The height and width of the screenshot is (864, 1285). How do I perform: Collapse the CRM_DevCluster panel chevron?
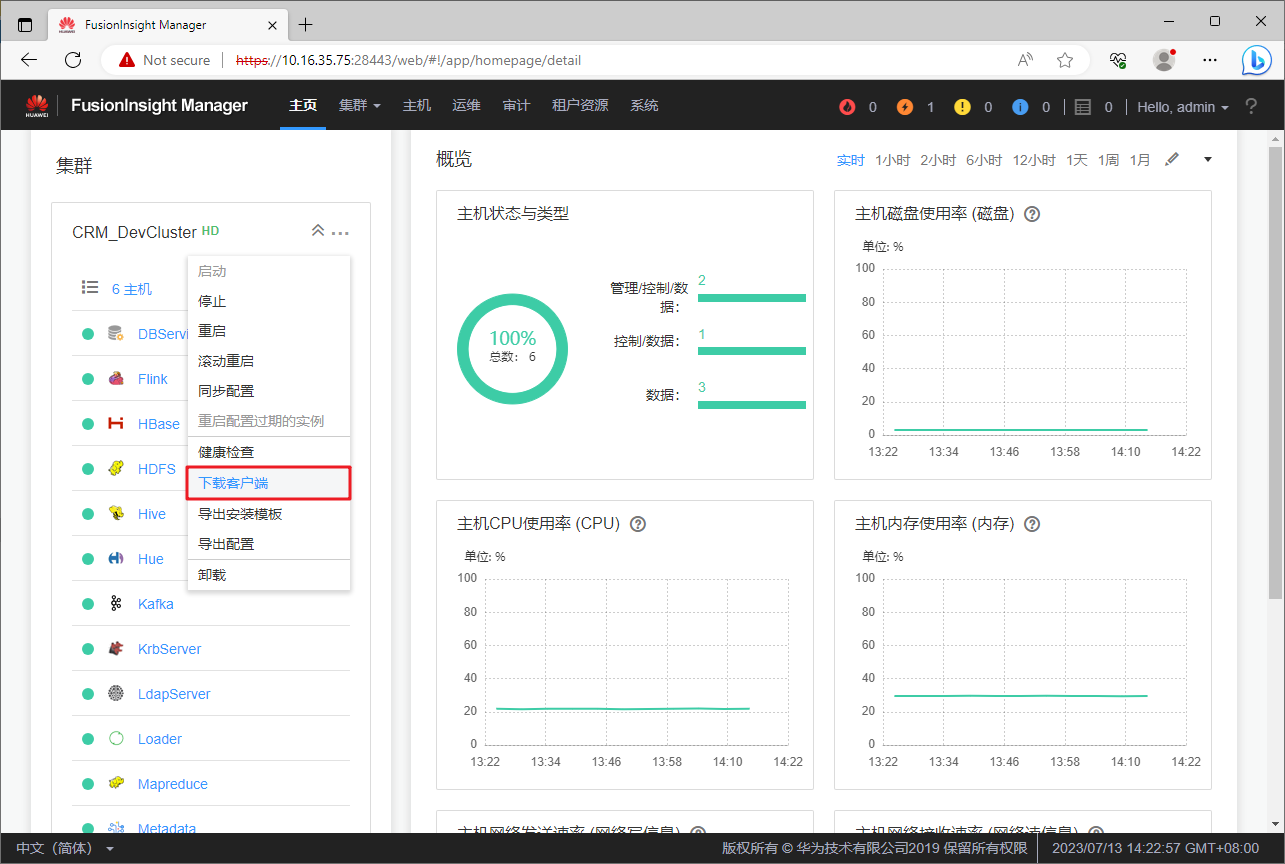pos(318,231)
